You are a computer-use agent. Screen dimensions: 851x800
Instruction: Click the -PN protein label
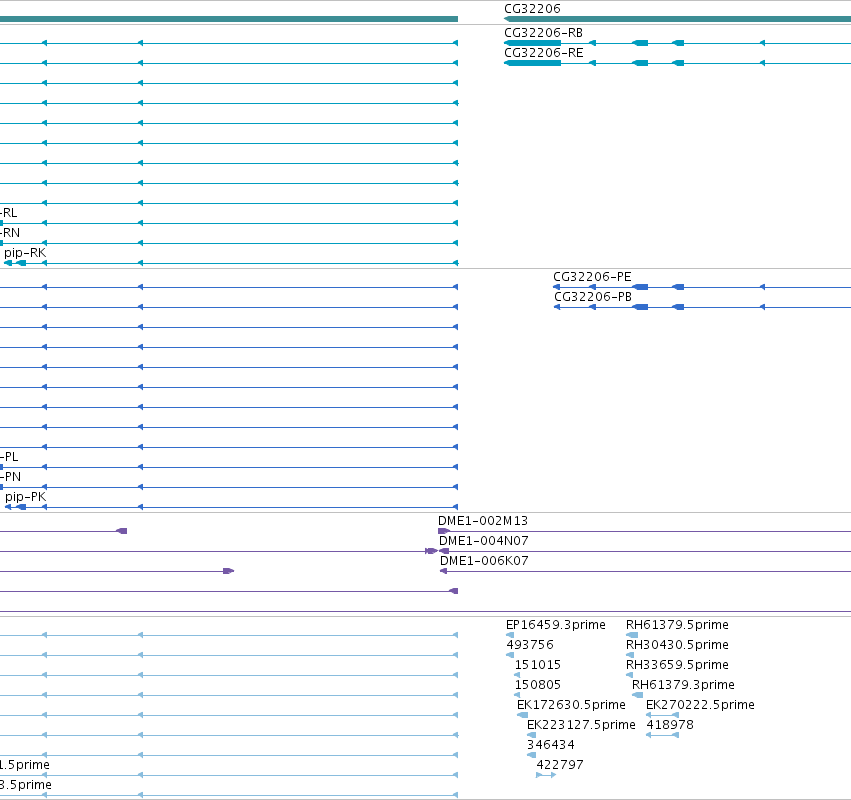pyautogui.click(x=10, y=477)
